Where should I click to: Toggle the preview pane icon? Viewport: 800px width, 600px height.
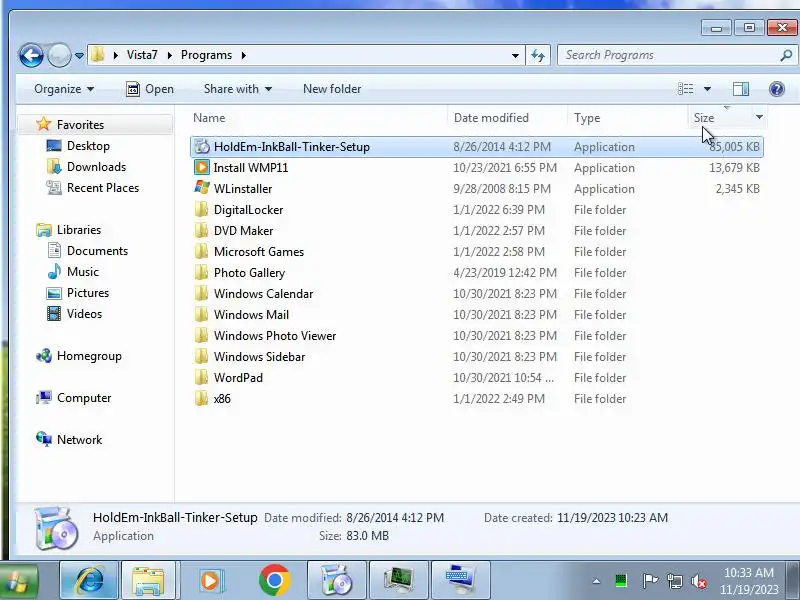(741, 89)
